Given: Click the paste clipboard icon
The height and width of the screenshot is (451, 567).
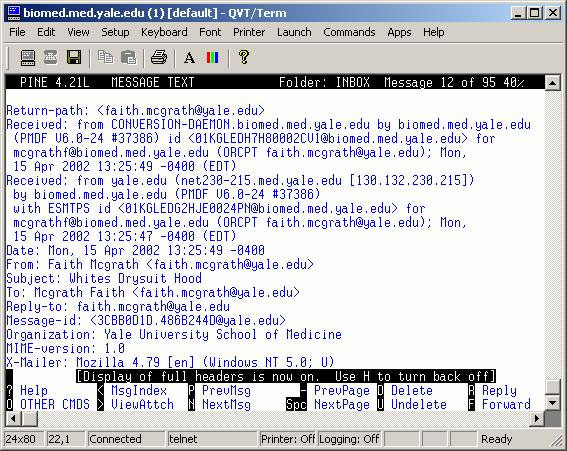Looking at the screenshot, I should pyautogui.click(x=128, y=58).
